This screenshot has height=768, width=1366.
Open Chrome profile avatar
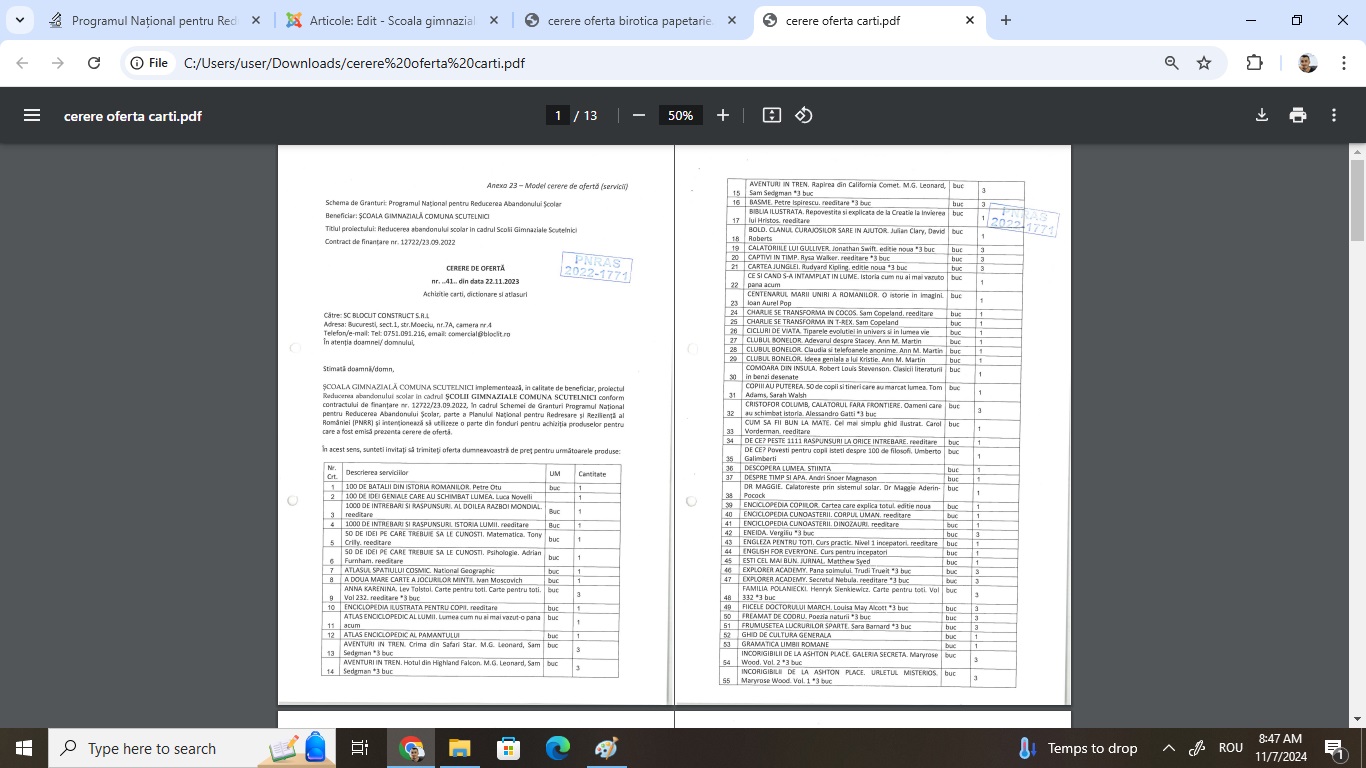(x=1308, y=63)
